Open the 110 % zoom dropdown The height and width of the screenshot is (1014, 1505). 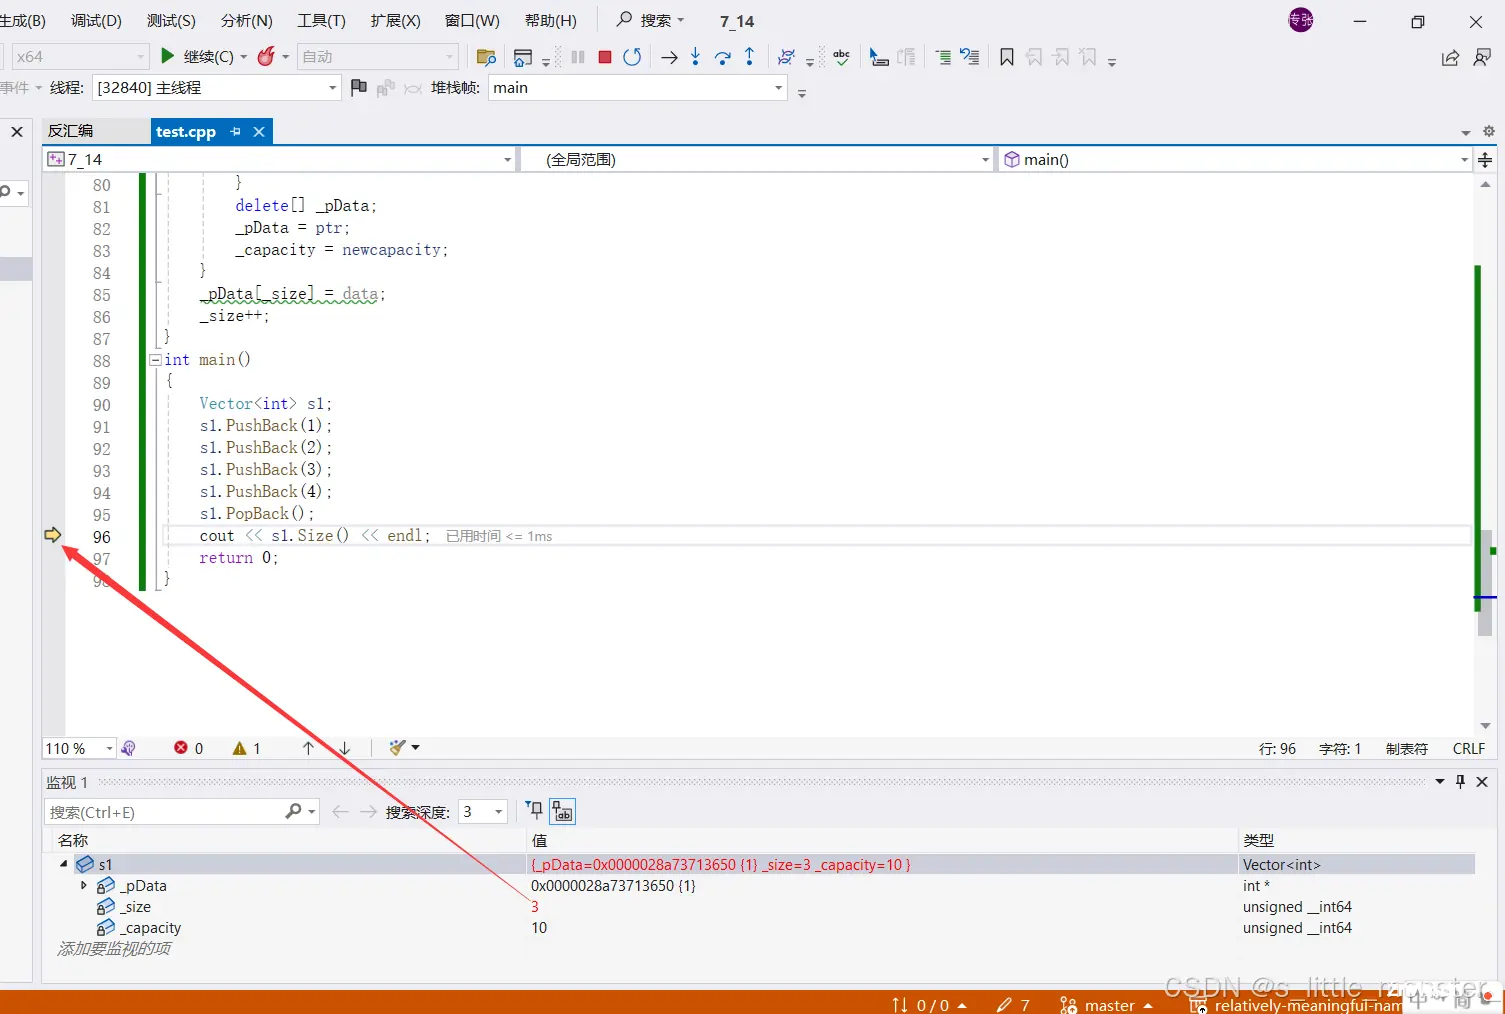coord(79,748)
